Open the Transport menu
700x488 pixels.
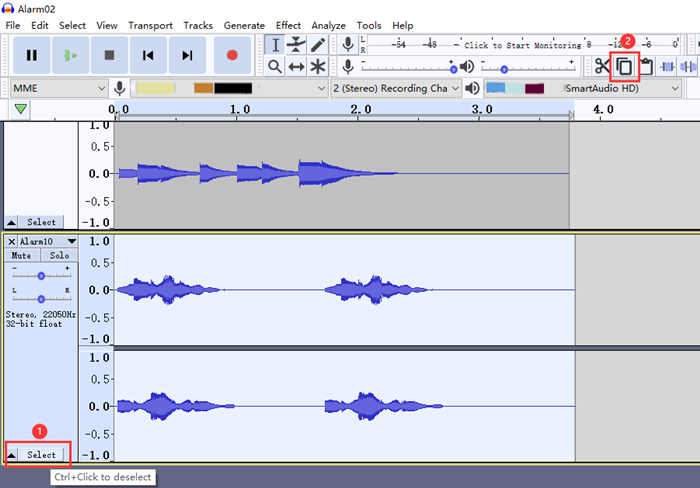pyautogui.click(x=150, y=25)
